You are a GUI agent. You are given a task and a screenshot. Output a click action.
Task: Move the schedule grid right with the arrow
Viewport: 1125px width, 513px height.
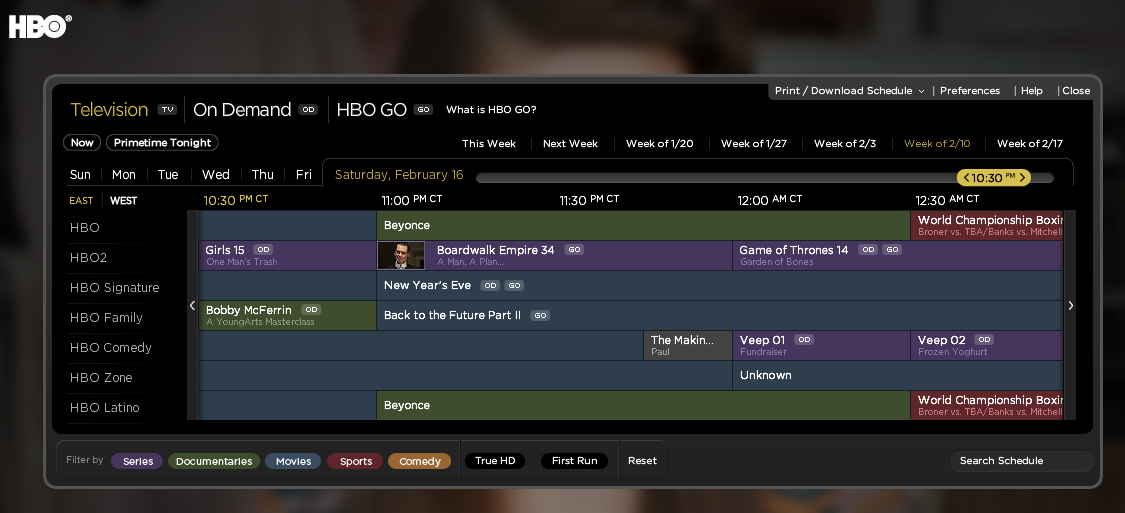pyautogui.click(x=1070, y=306)
